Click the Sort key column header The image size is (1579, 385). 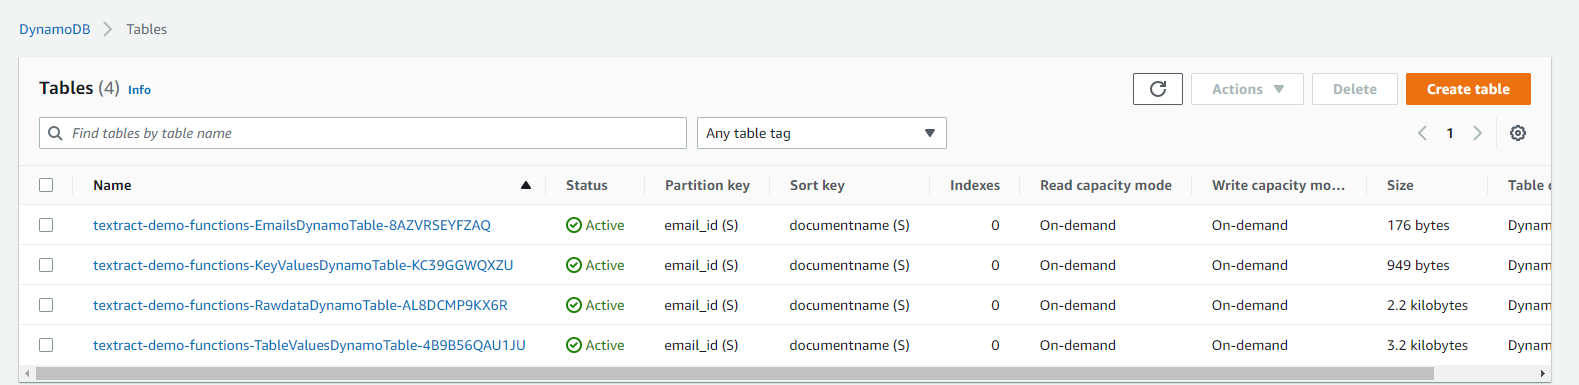817,185
